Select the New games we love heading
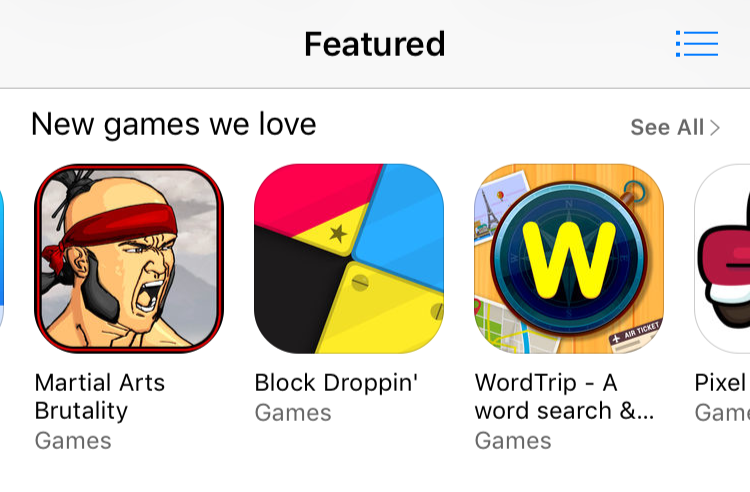This screenshot has width=750, height=492. click(x=174, y=124)
